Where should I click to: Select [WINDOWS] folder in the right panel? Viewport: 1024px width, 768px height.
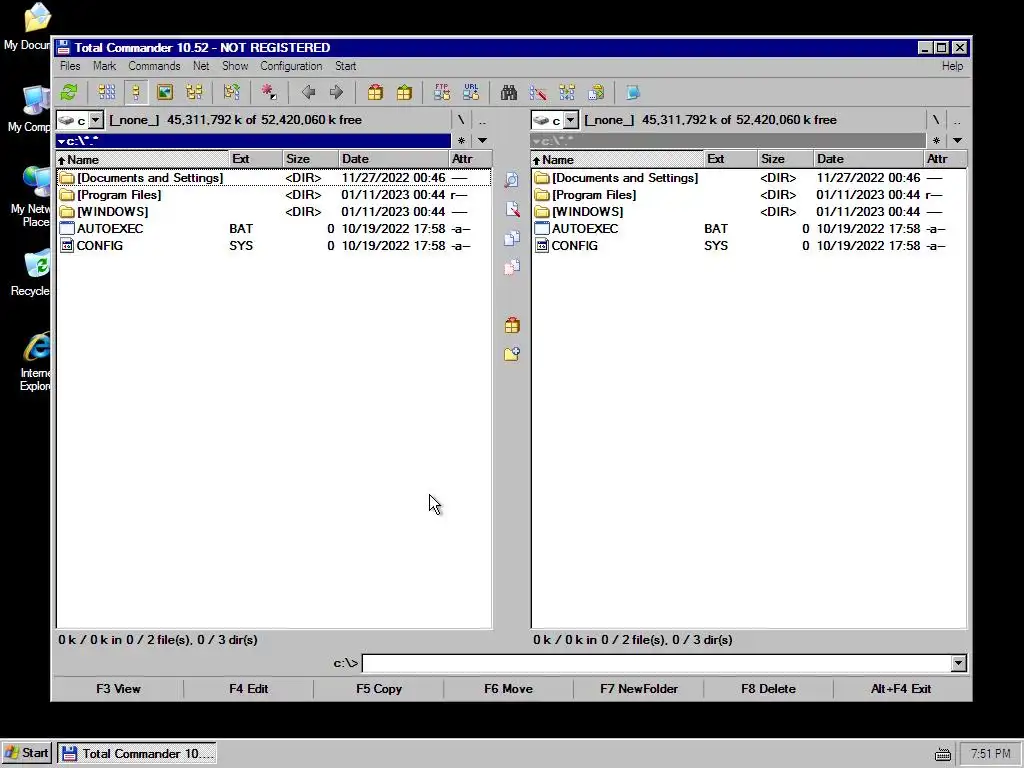tap(748, 212)
